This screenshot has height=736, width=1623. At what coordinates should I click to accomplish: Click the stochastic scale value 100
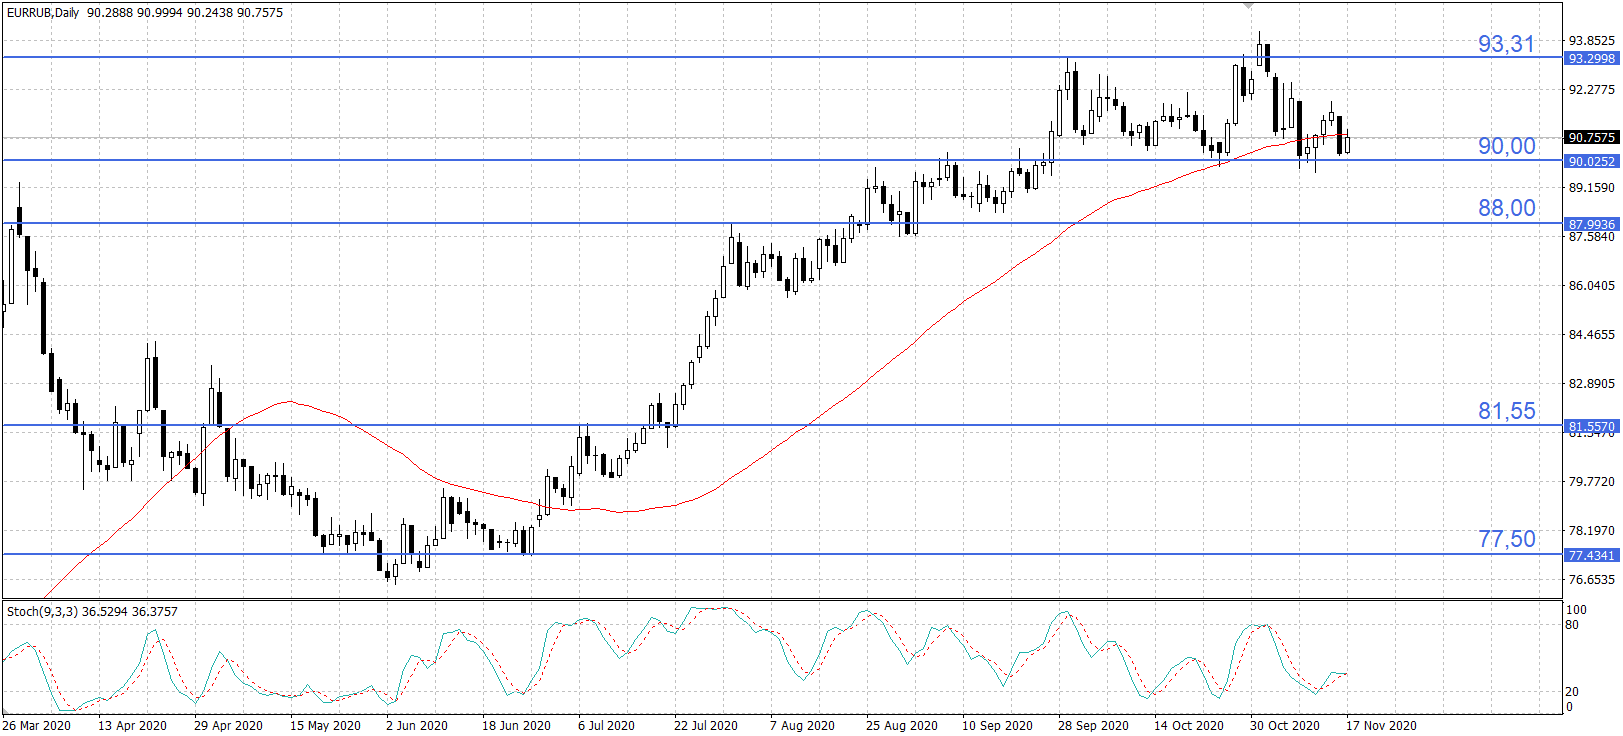[1576, 610]
